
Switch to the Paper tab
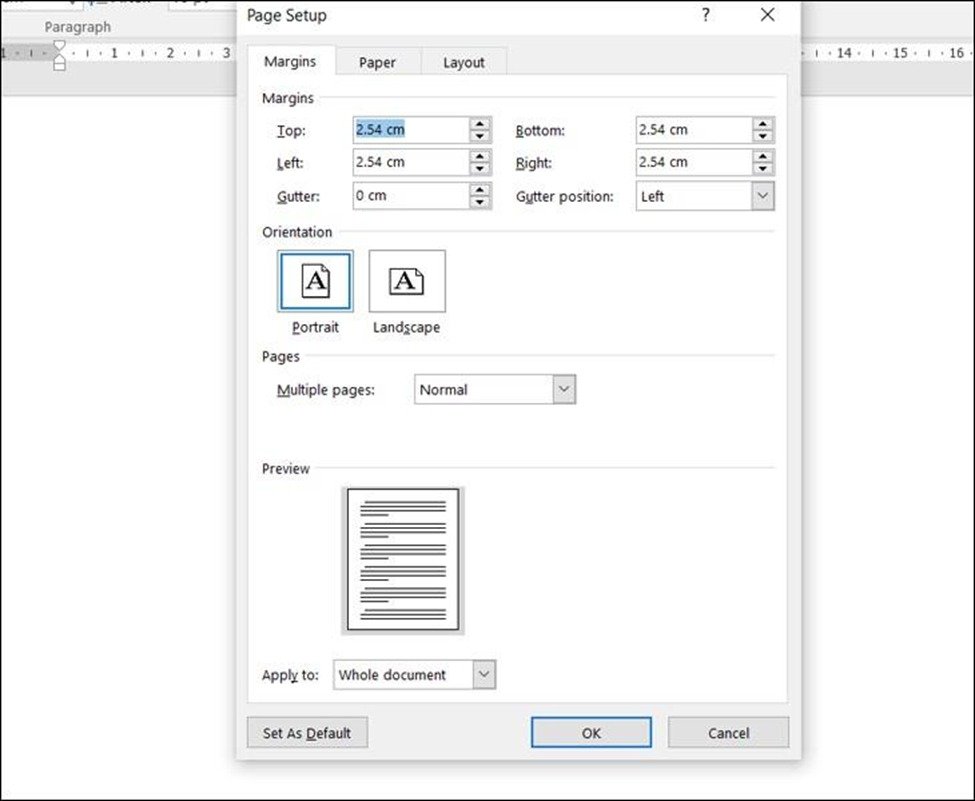click(377, 62)
